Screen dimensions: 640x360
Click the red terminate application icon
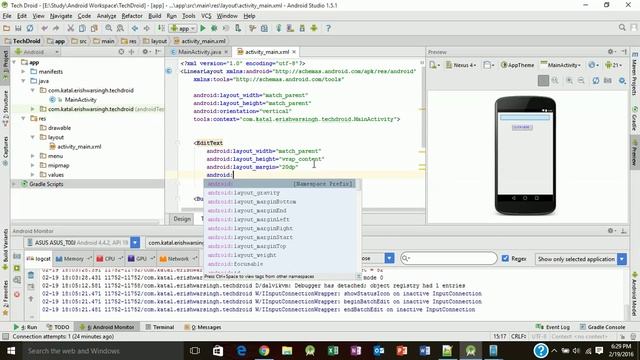point(17,294)
